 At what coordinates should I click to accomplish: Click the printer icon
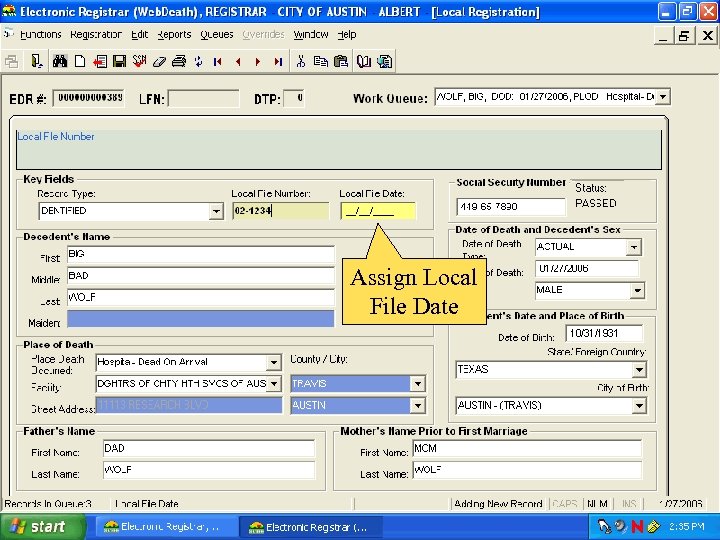coord(179,61)
